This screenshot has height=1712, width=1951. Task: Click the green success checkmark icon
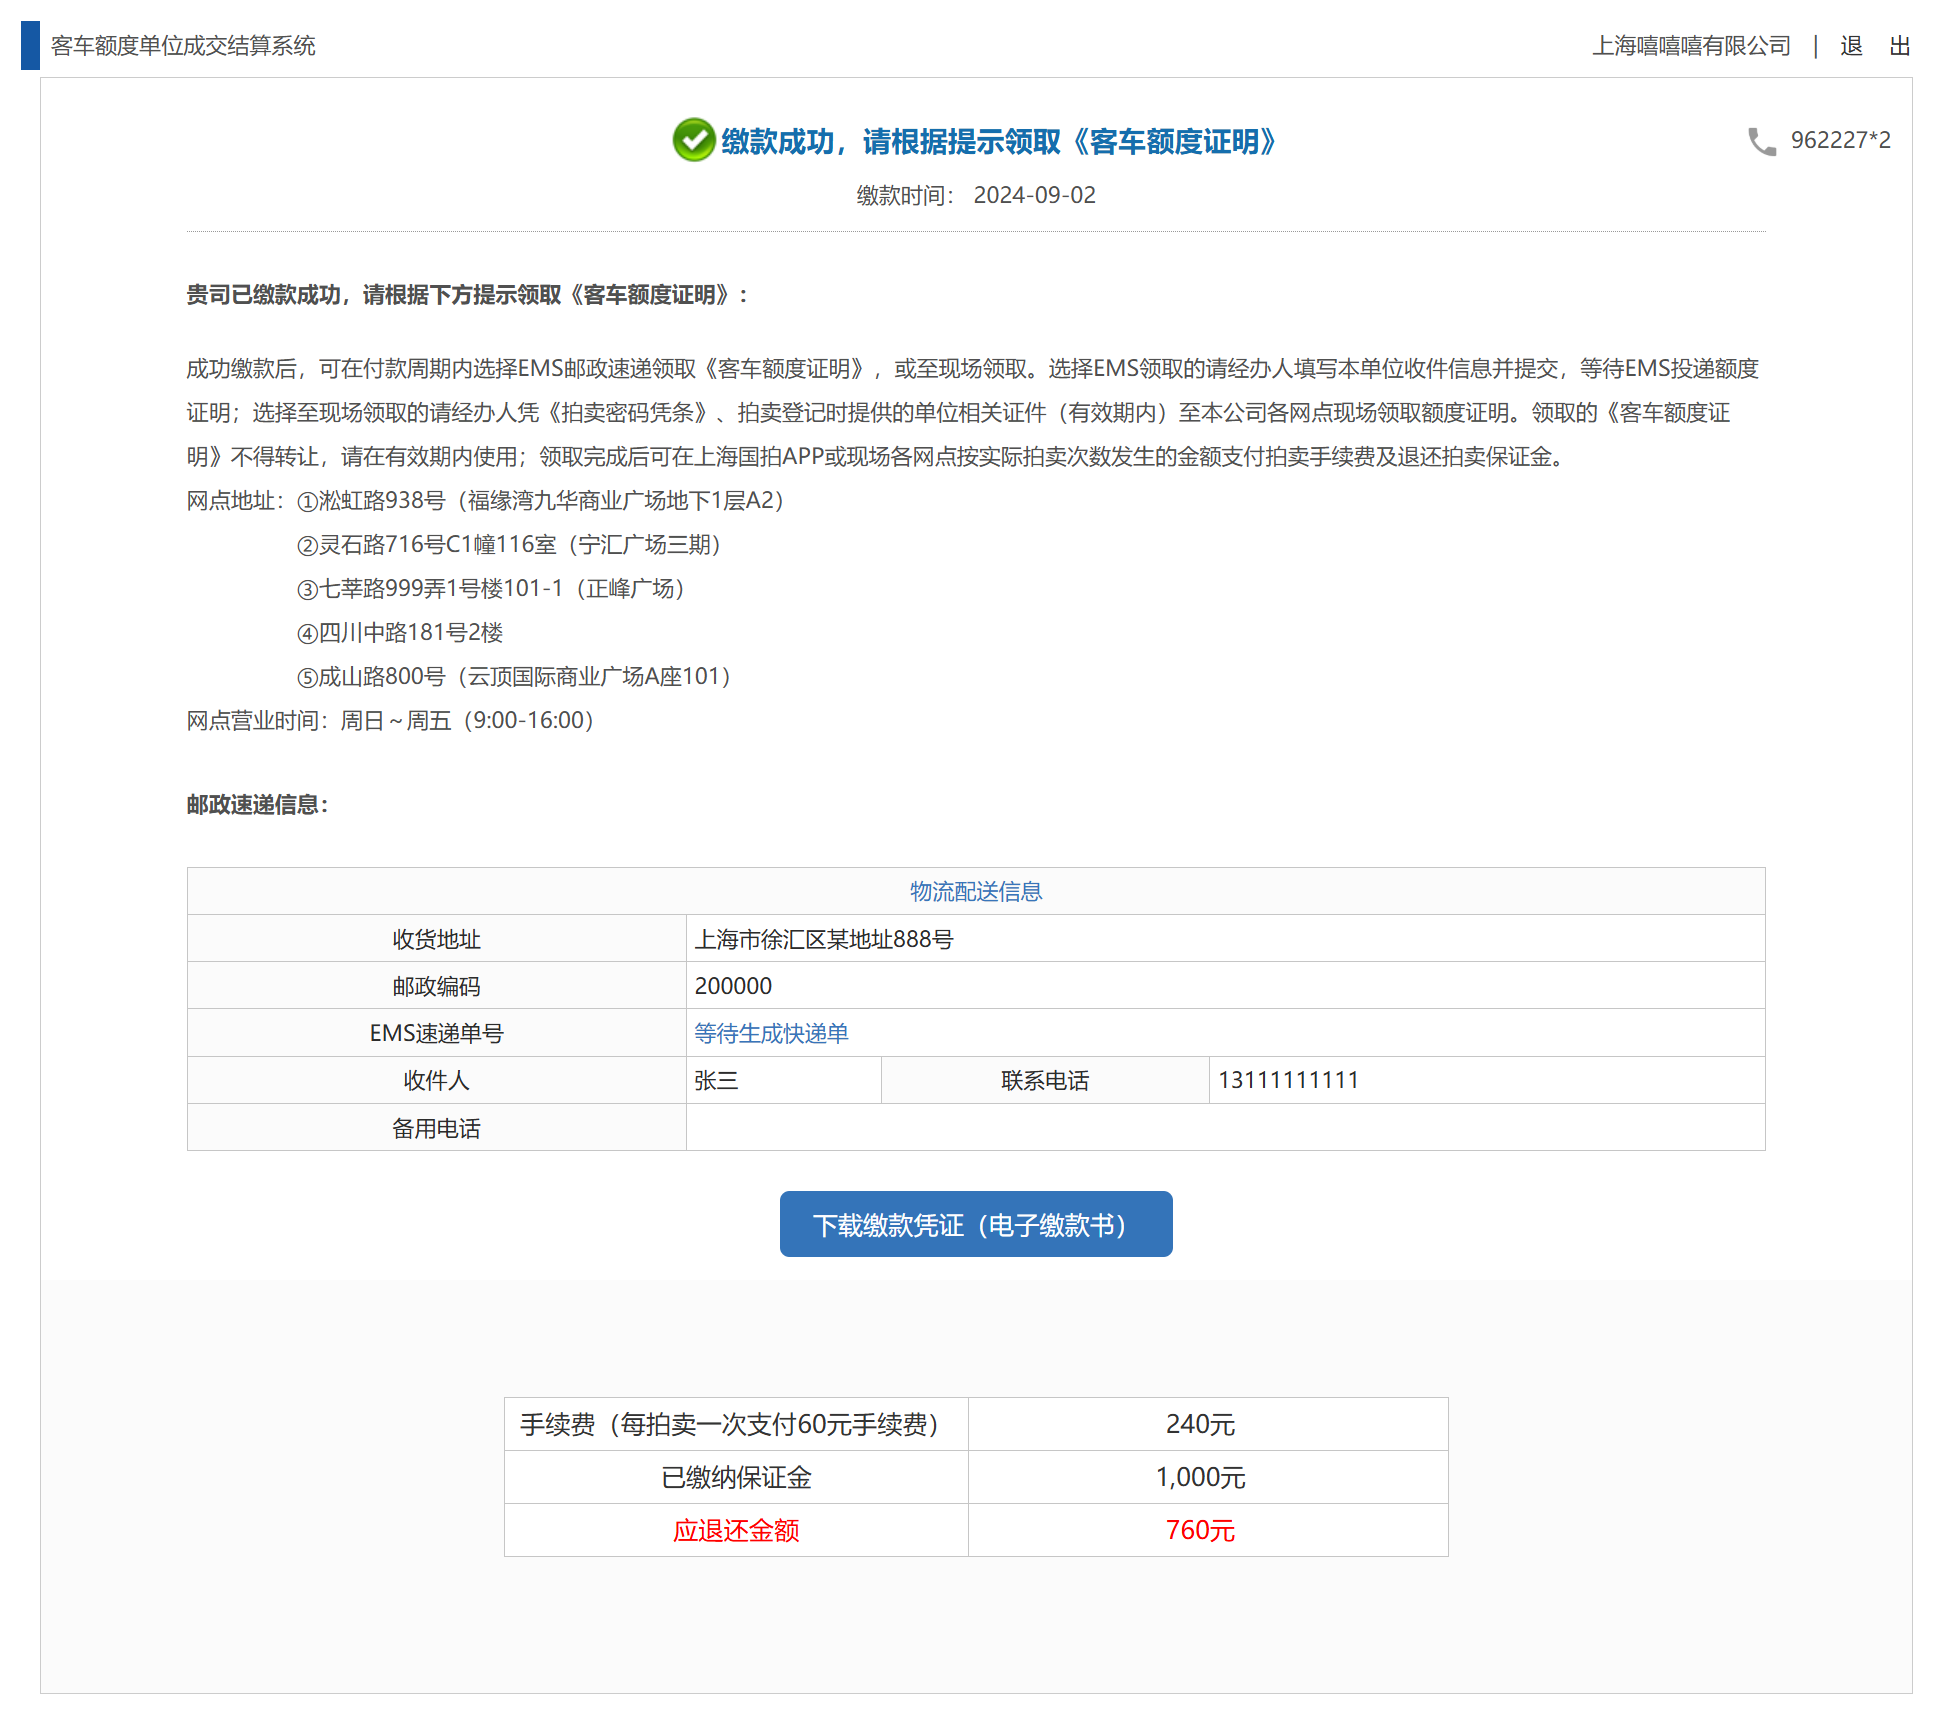[x=693, y=140]
